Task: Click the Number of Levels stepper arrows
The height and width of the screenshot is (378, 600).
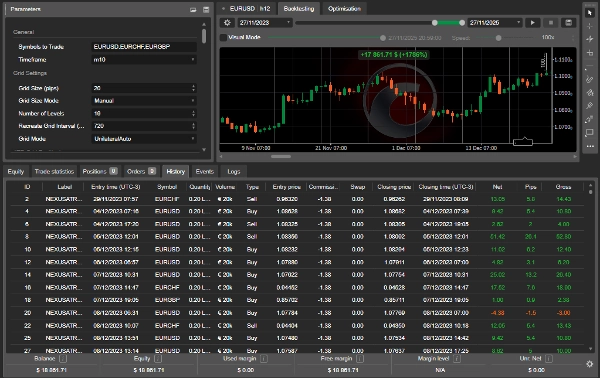Action: (x=193, y=113)
